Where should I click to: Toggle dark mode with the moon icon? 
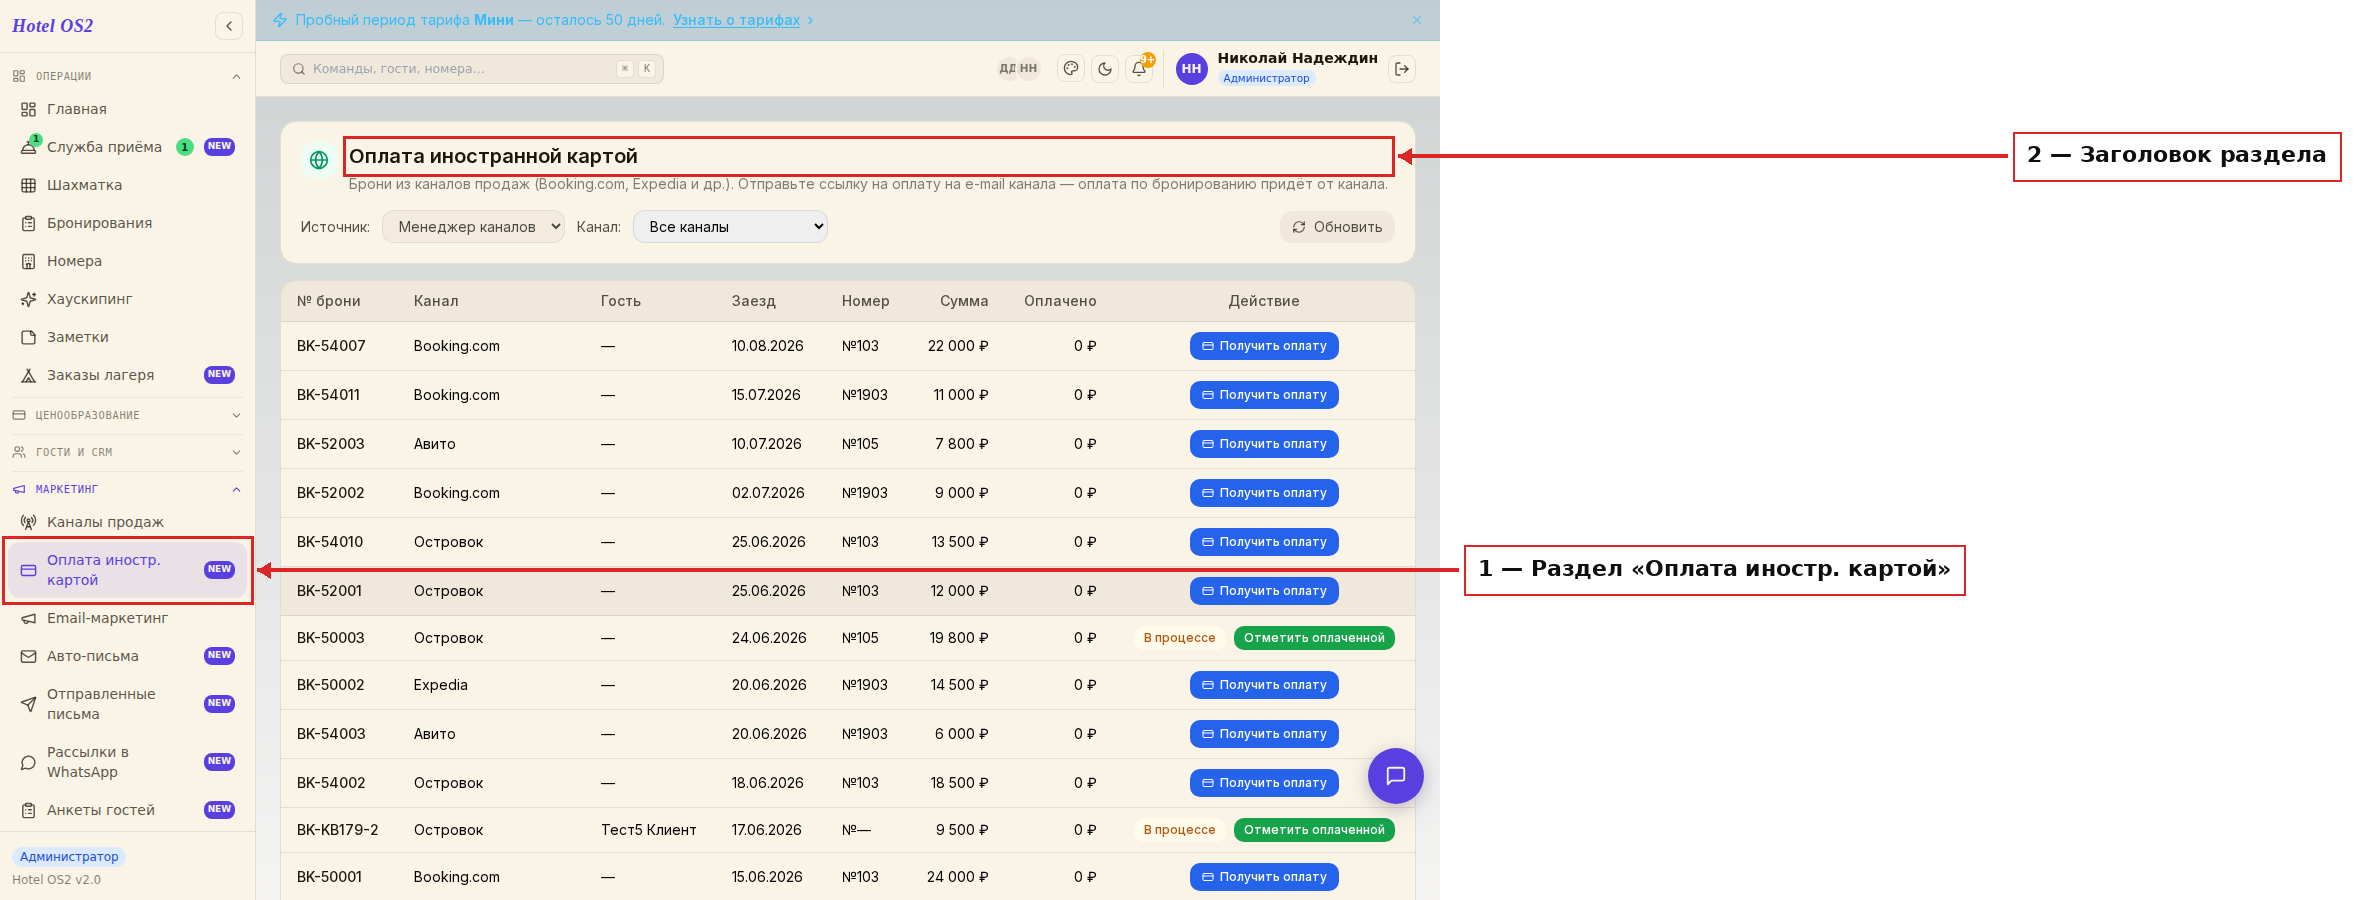coord(1105,69)
